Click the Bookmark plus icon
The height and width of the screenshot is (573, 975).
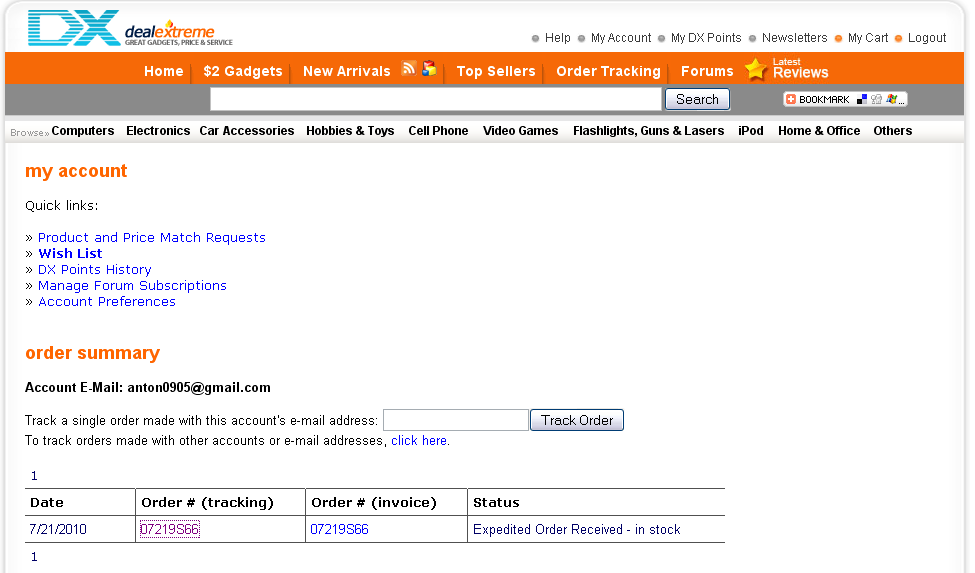[791, 99]
